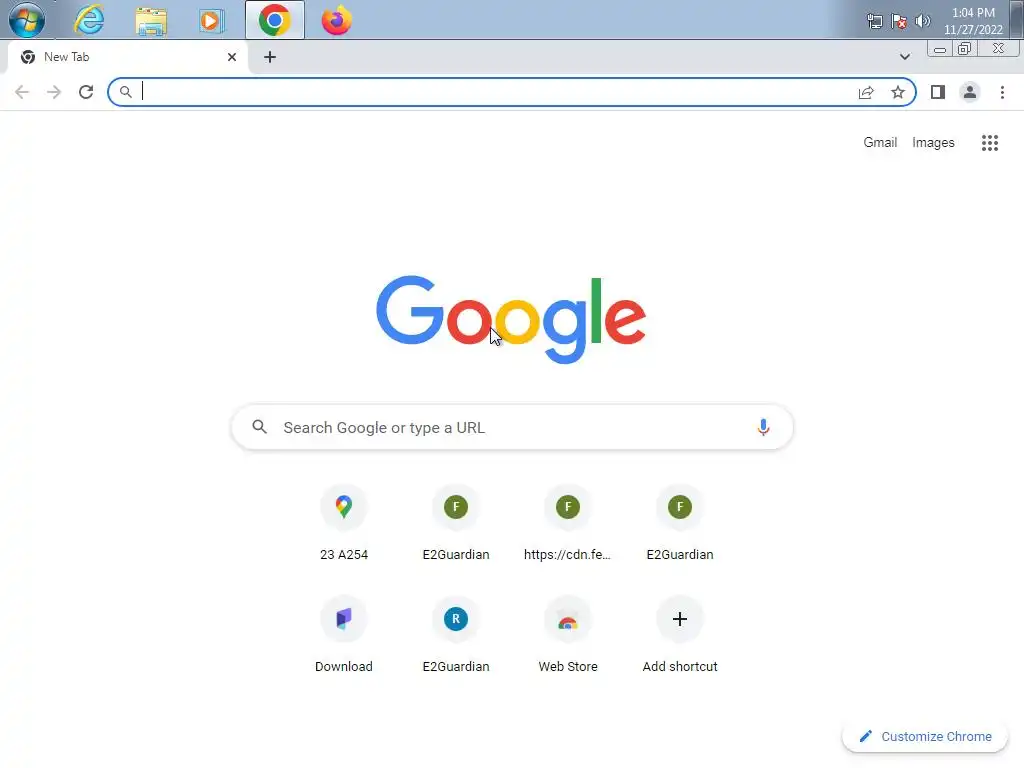This screenshot has height=768, width=1024.
Task: Go back with the back arrow
Action: coord(22,92)
